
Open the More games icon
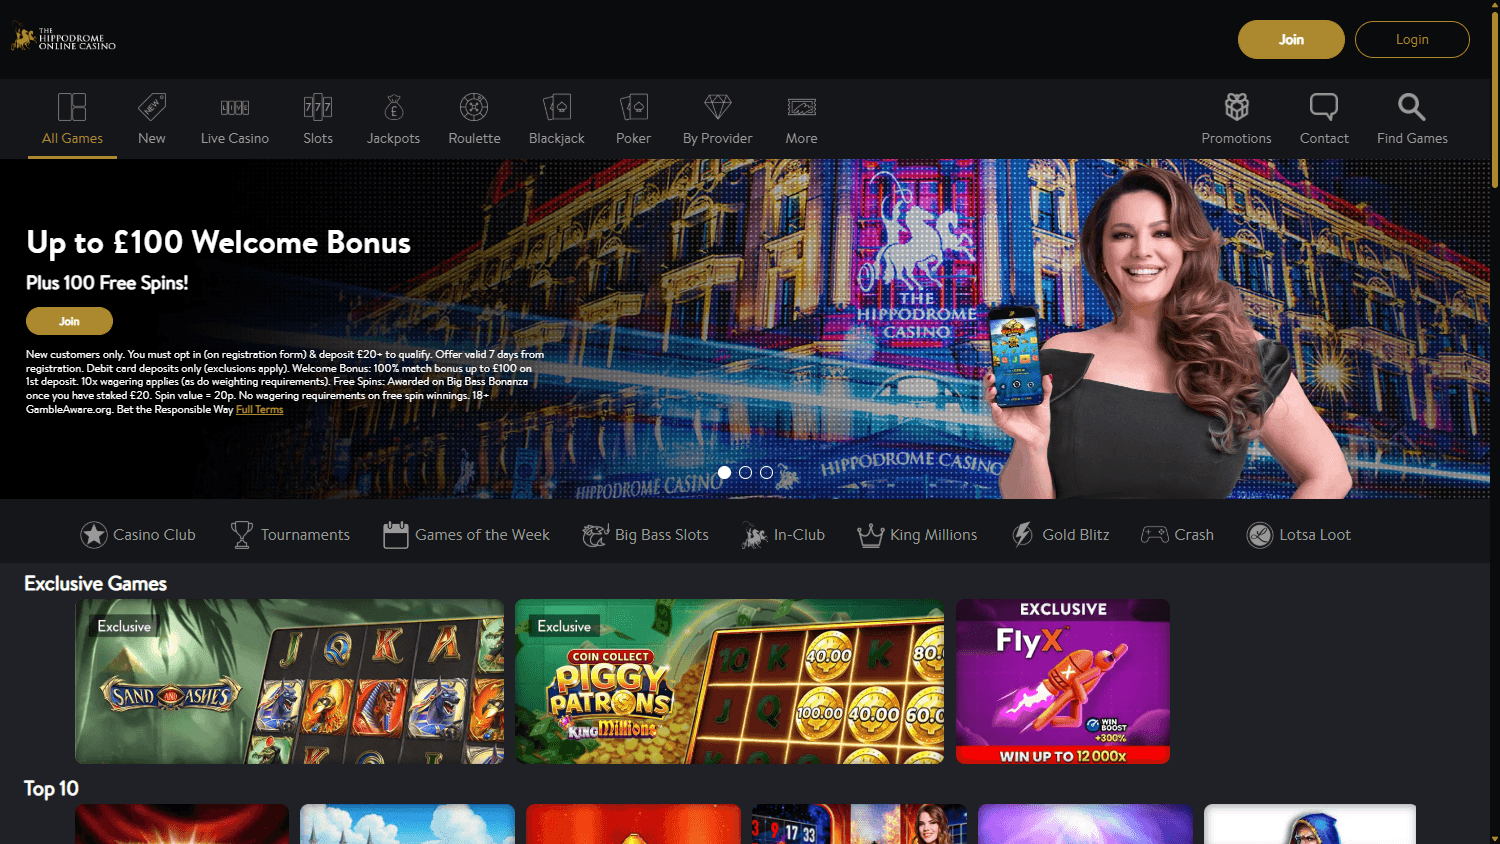[802, 107]
